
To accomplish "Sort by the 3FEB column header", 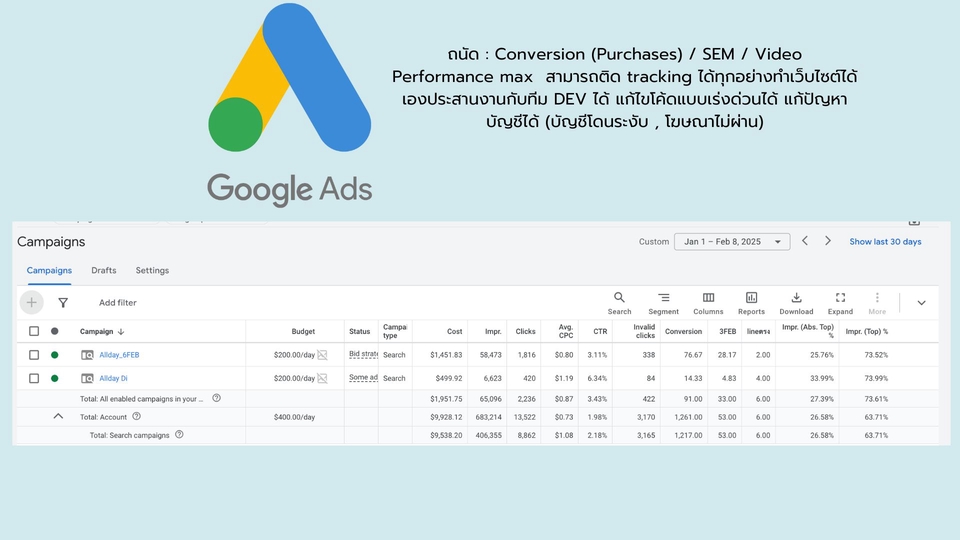I will [727, 331].
